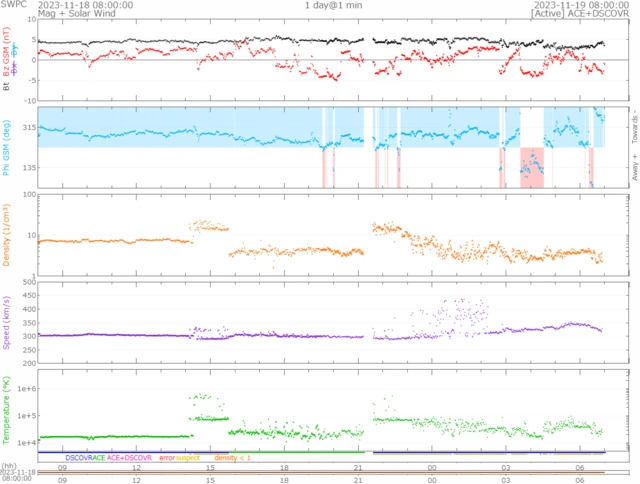Click the SWPC label in the corner
The width and height of the screenshot is (640, 484).
click(x=13, y=5)
